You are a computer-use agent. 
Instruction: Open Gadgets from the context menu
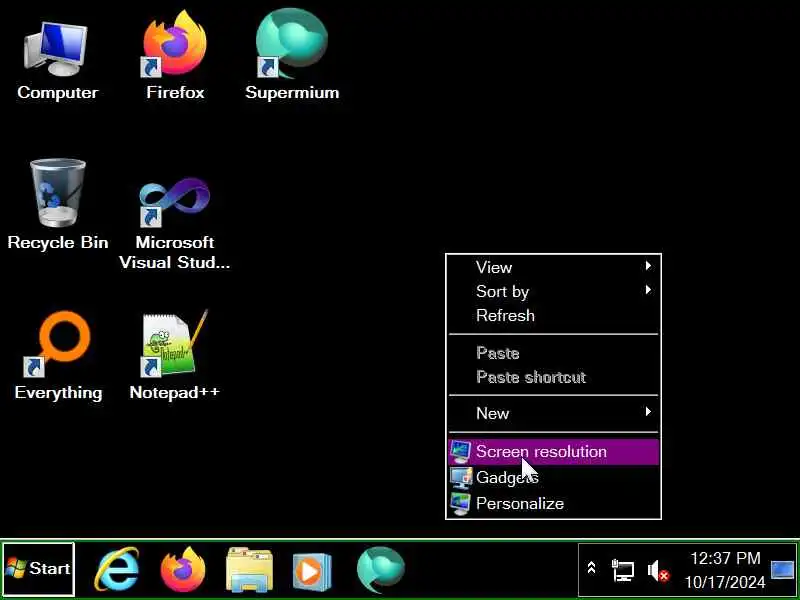(554, 478)
